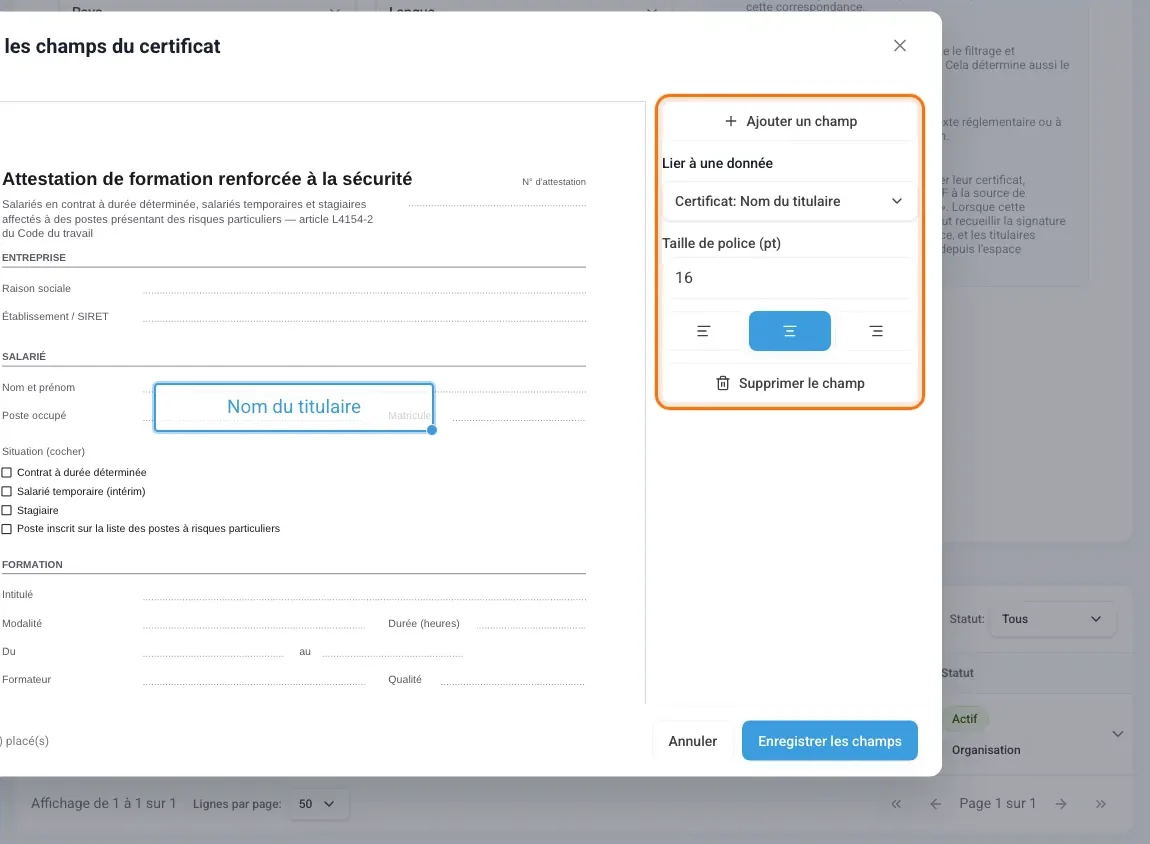The image size is (1150, 844).
Task: Go to first page arrow
Action: coord(896,804)
